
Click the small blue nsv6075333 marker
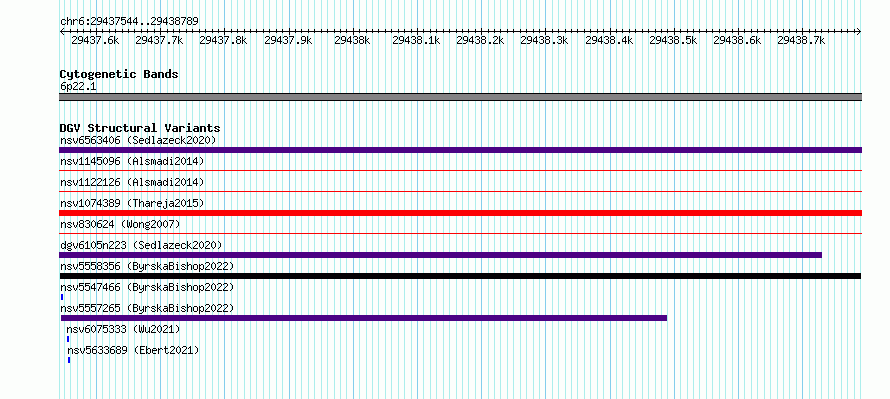point(68,339)
